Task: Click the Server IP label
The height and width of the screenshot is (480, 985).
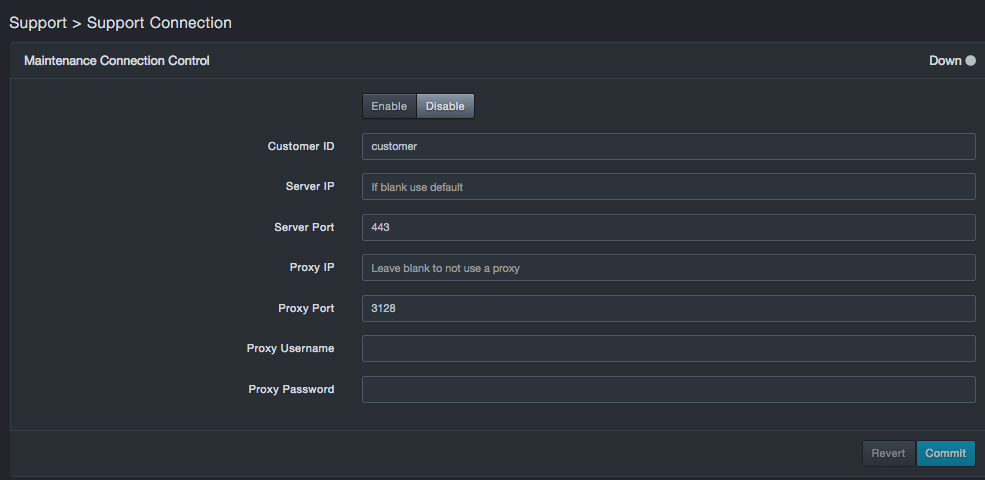Action: coord(310,187)
